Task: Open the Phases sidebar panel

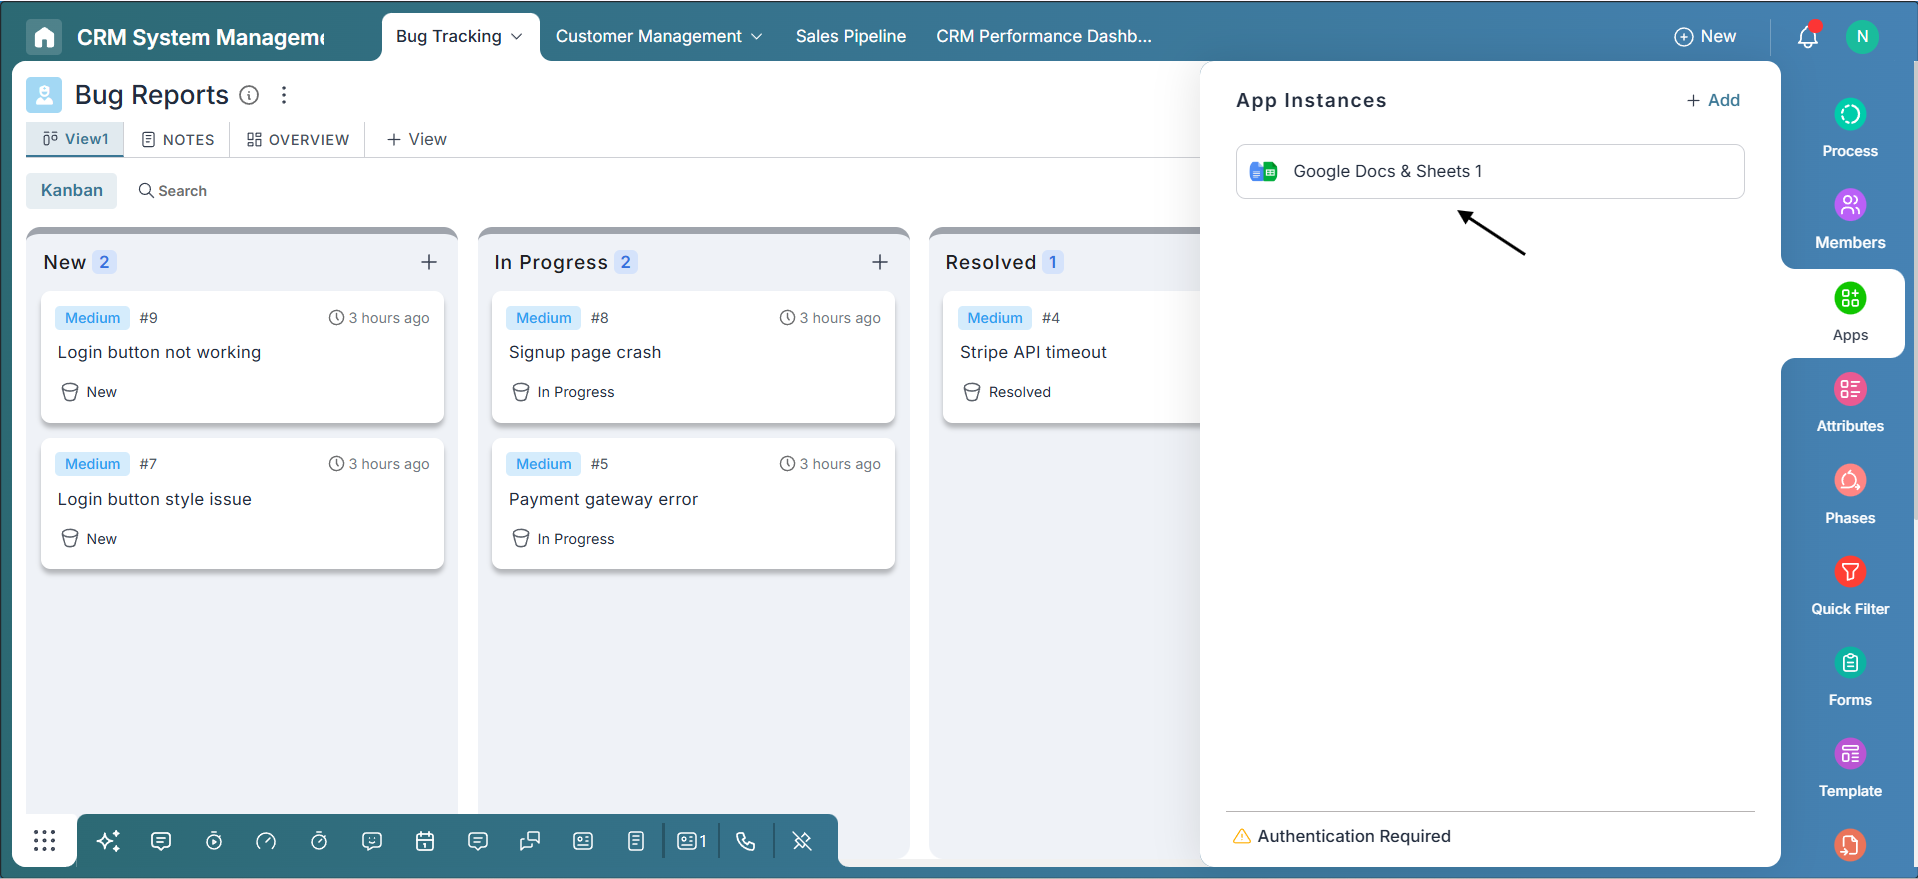Action: (1850, 495)
